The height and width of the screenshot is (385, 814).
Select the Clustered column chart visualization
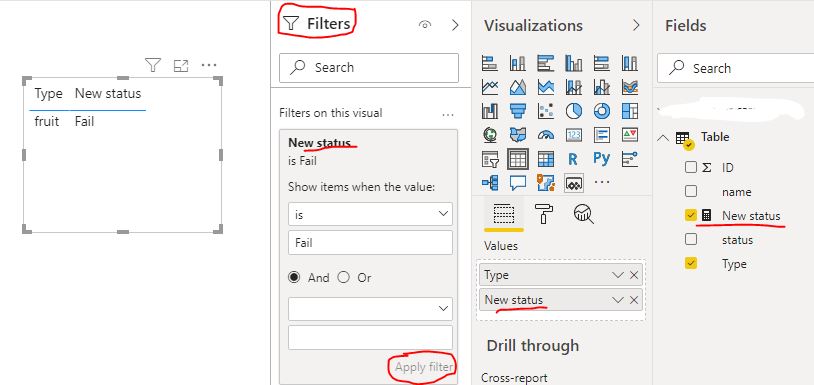coord(574,63)
